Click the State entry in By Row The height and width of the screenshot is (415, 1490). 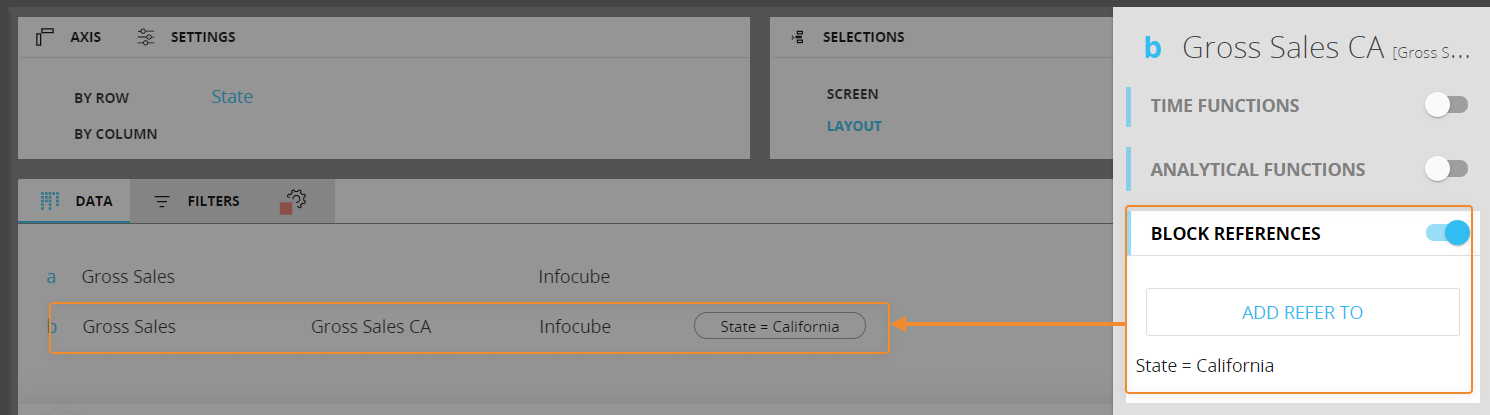pyautogui.click(x=232, y=97)
